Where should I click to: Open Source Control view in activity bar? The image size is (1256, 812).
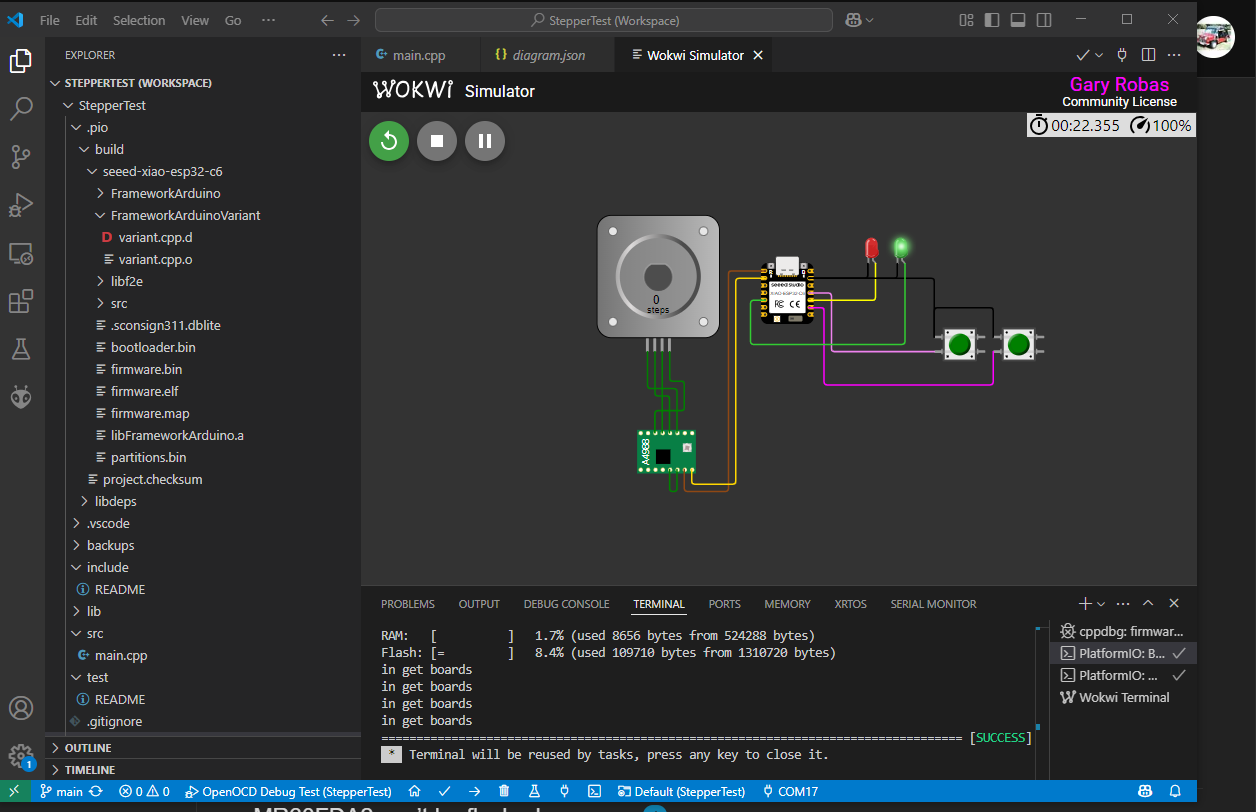pos(21,157)
